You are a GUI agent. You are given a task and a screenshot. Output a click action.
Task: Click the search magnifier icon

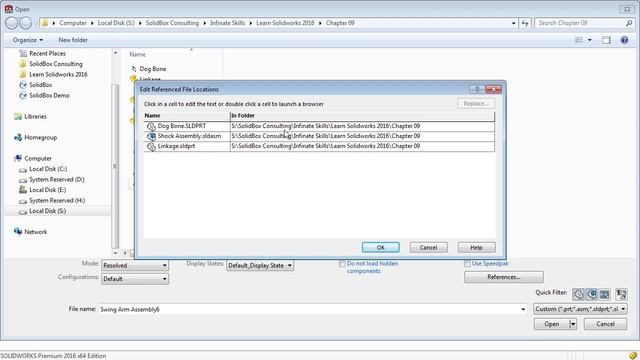pyautogui.click(x=629, y=23)
